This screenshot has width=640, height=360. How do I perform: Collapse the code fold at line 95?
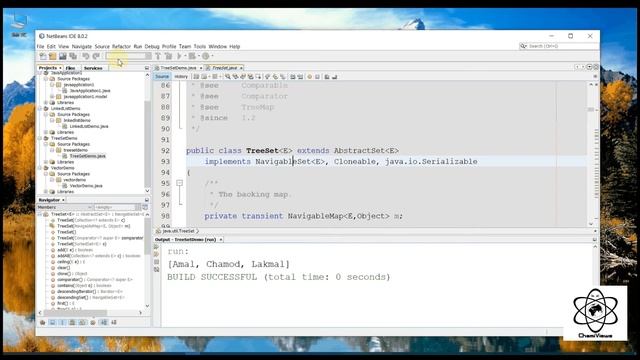(179, 183)
